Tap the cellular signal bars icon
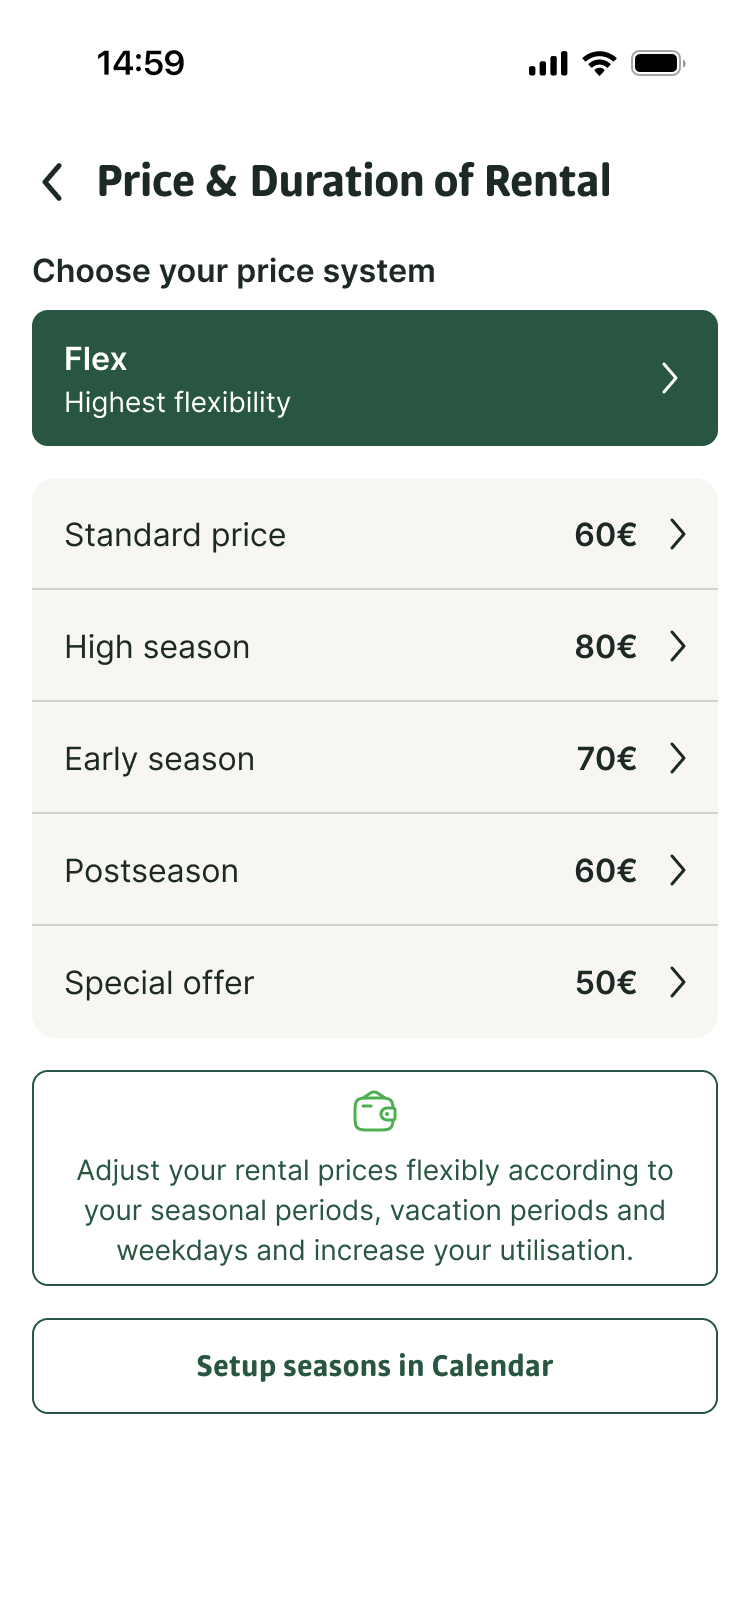The width and height of the screenshot is (750, 1624). (x=548, y=65)
